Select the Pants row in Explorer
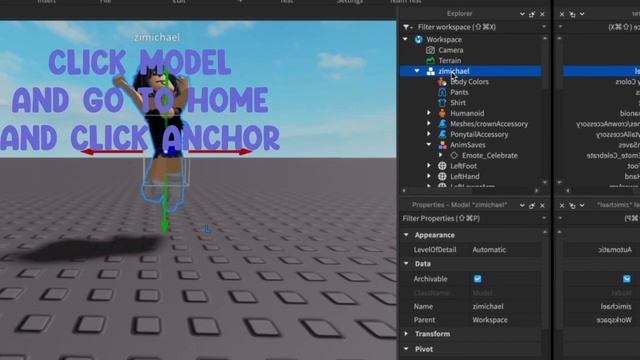 [471, 92]
